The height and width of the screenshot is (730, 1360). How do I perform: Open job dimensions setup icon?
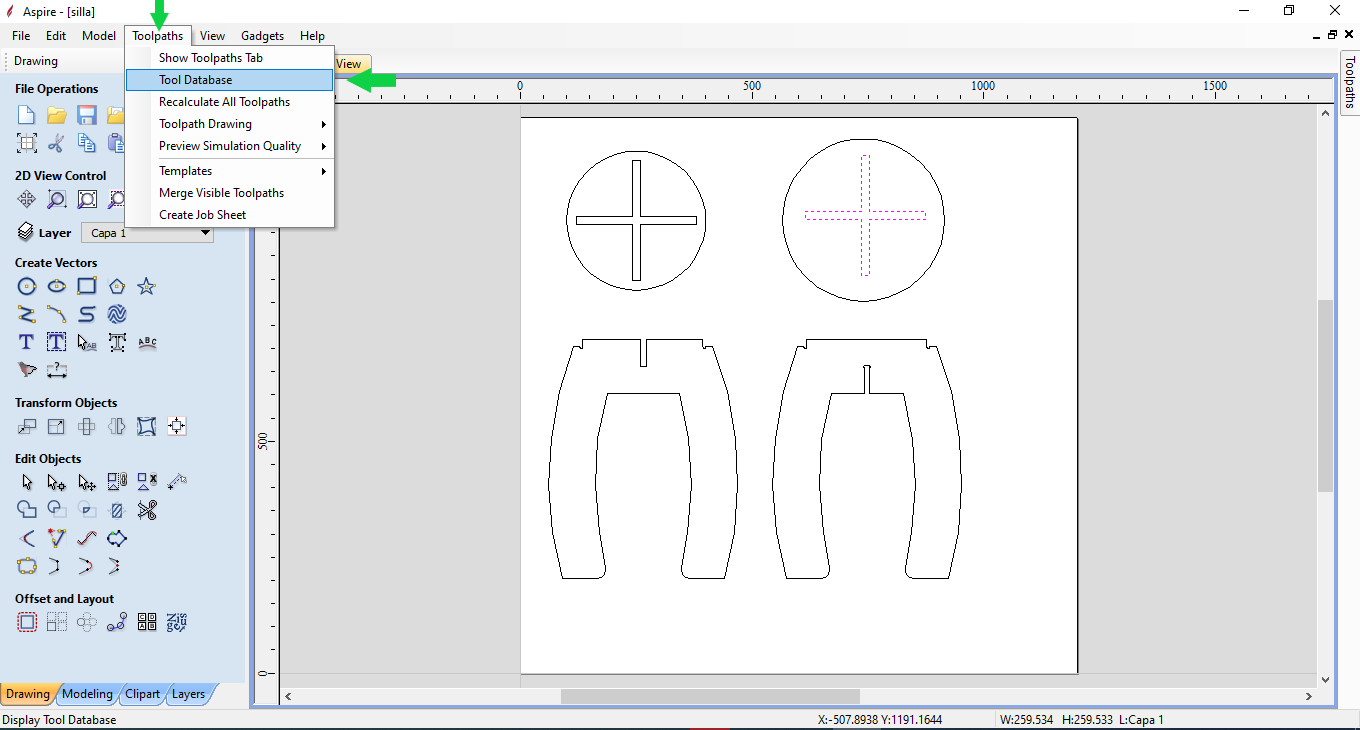click(27, 143)
